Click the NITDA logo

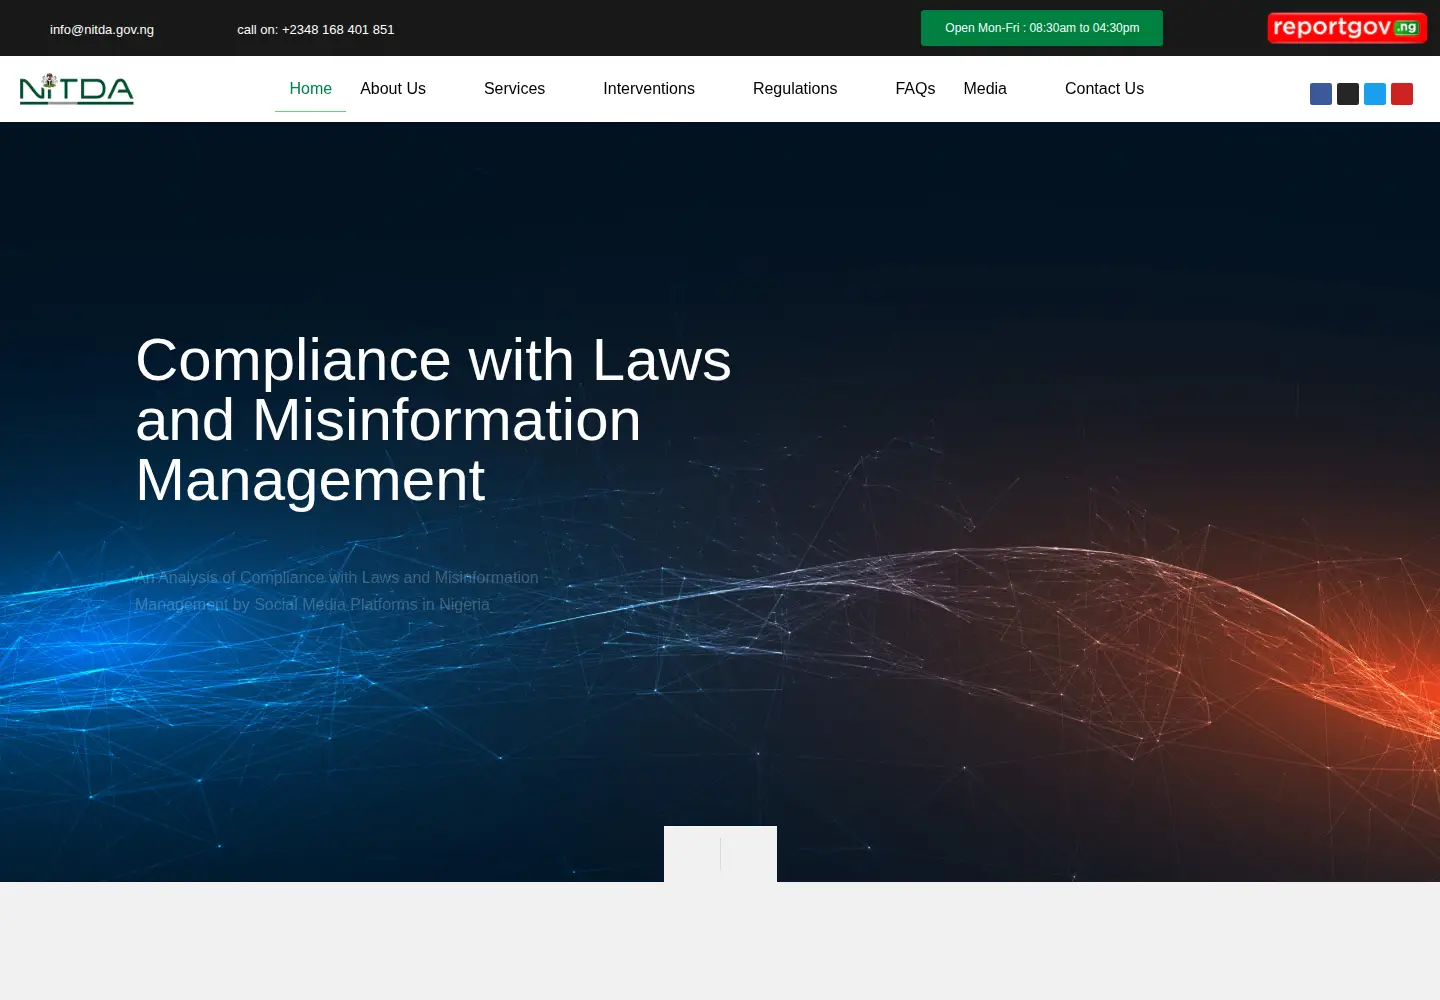click(77, 89)
